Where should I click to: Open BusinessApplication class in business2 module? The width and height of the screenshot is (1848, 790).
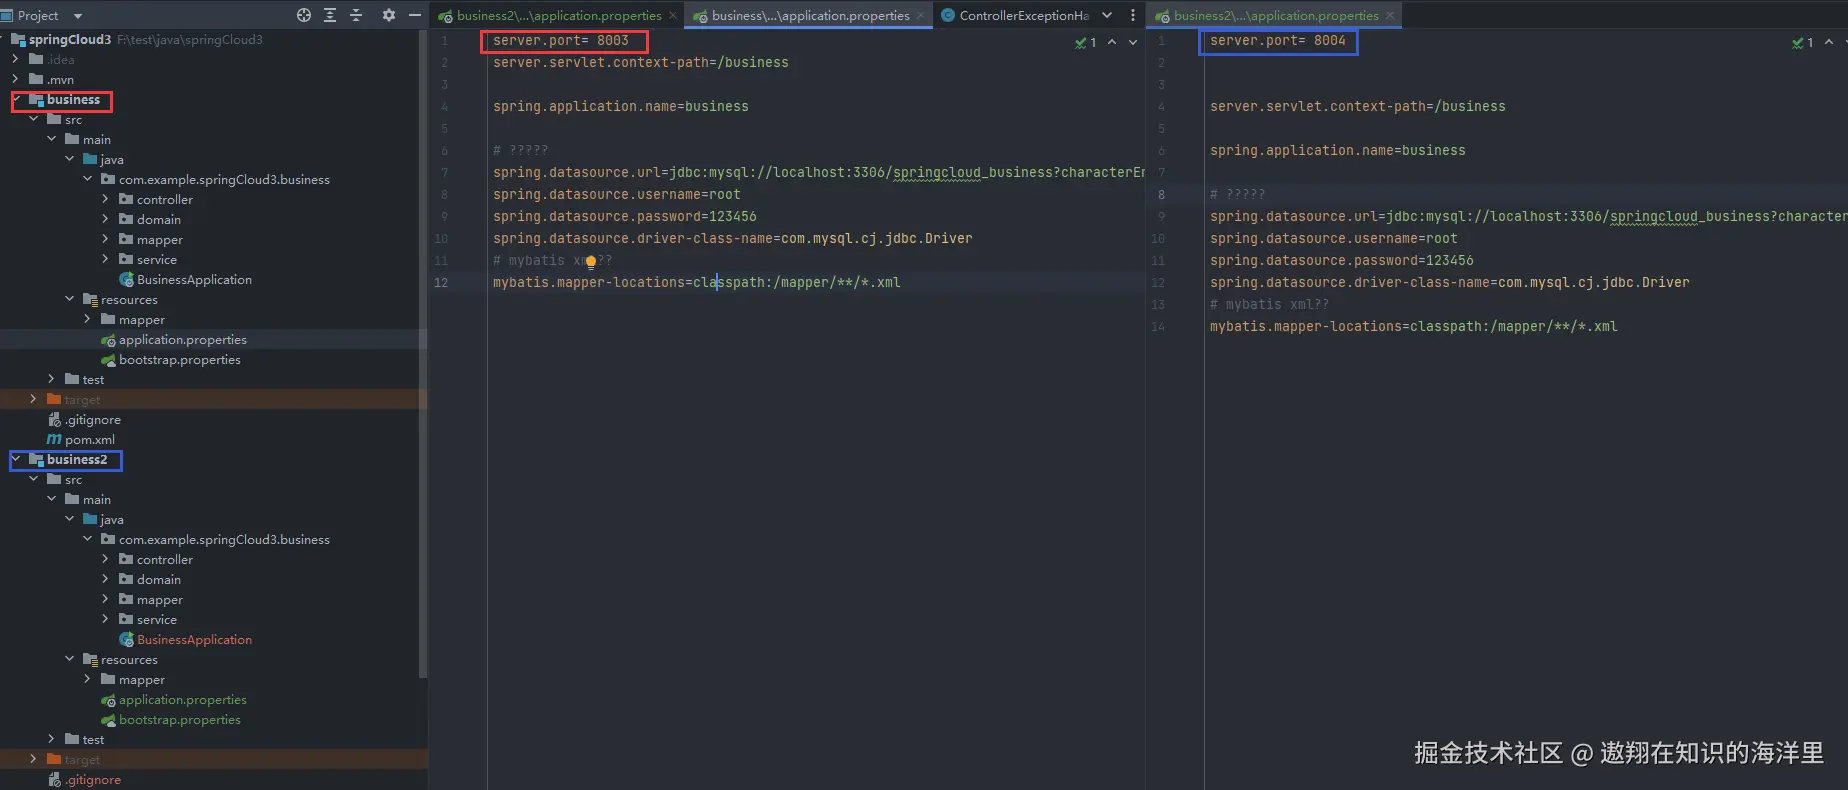[x=194, y=640]
